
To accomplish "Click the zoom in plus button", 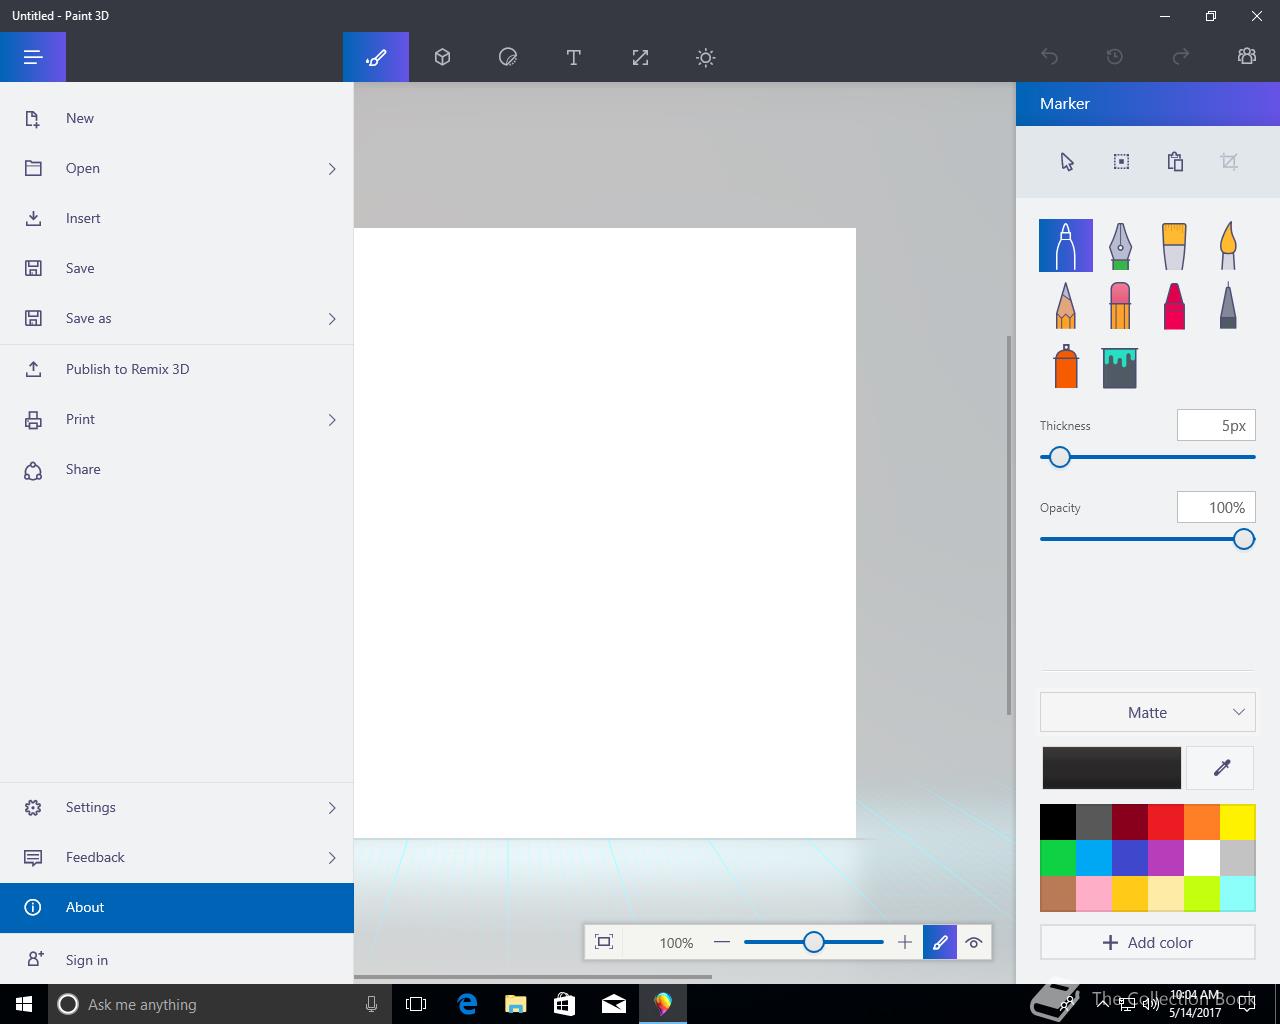I will 905,942.
